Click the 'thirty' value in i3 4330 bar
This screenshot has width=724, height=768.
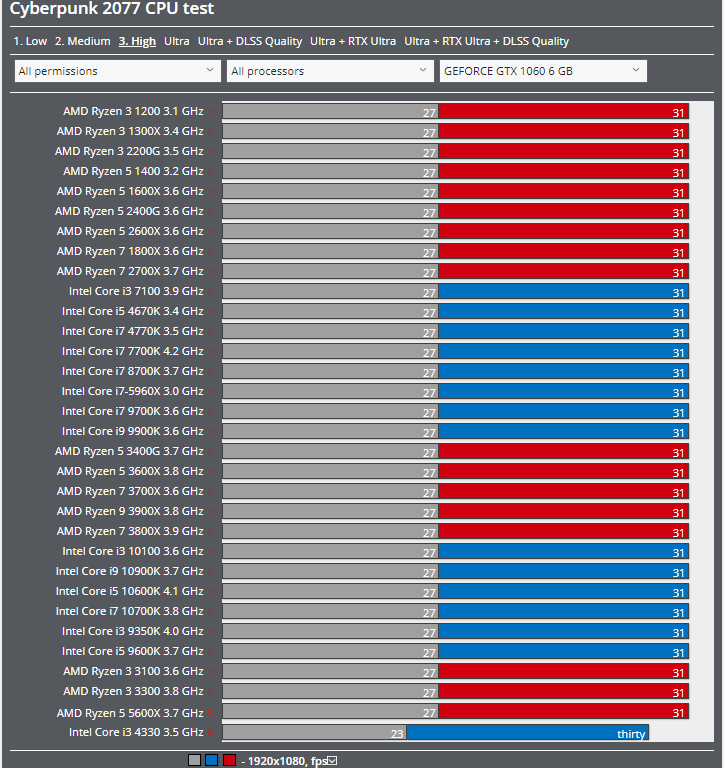pos(631,734)
